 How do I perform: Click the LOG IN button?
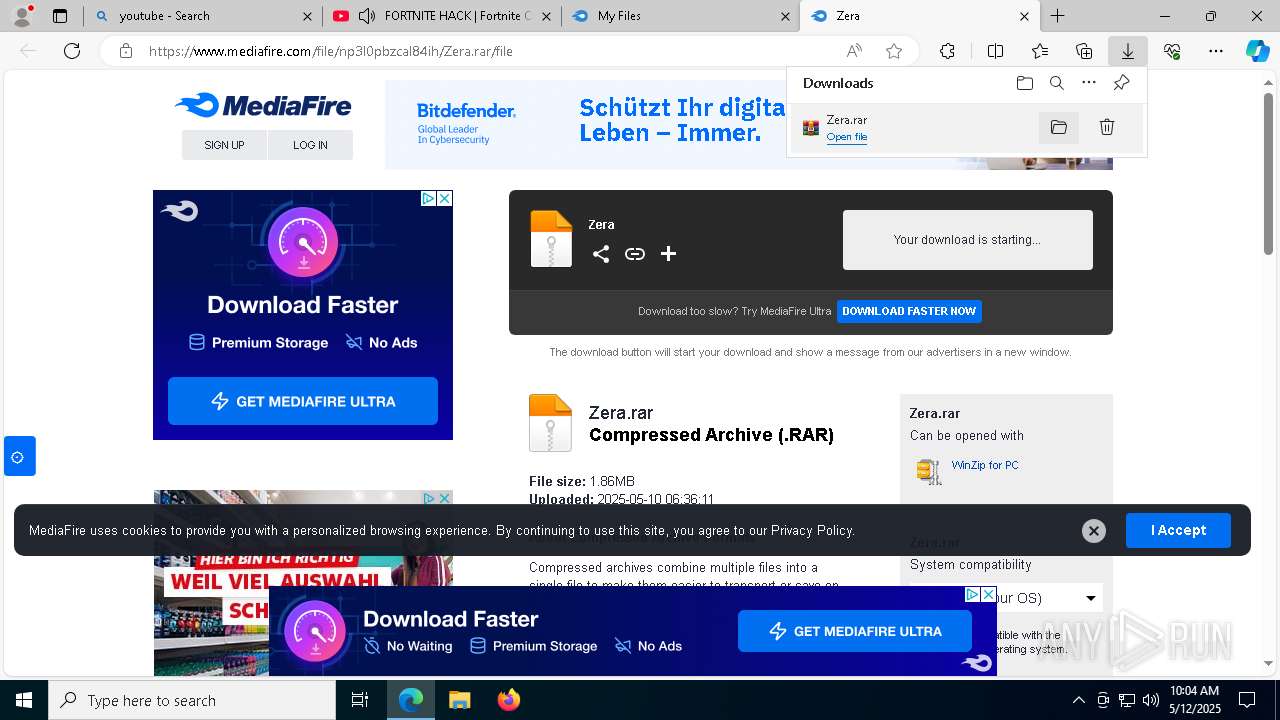pyautogui.click(x=310, y=145)
